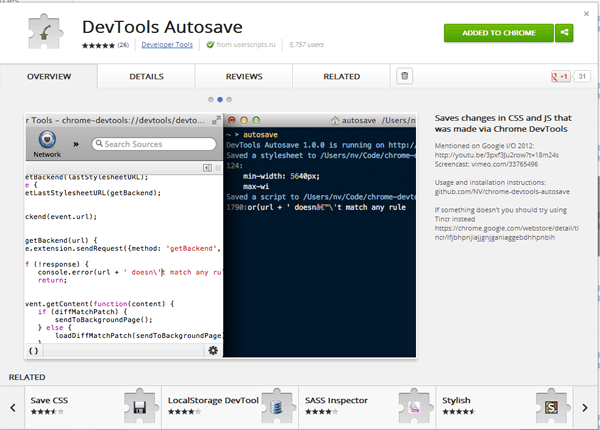600x430 pixels.
Task: Click the vimeo.com/33765496 screencast text
Action: pos(504,164)
